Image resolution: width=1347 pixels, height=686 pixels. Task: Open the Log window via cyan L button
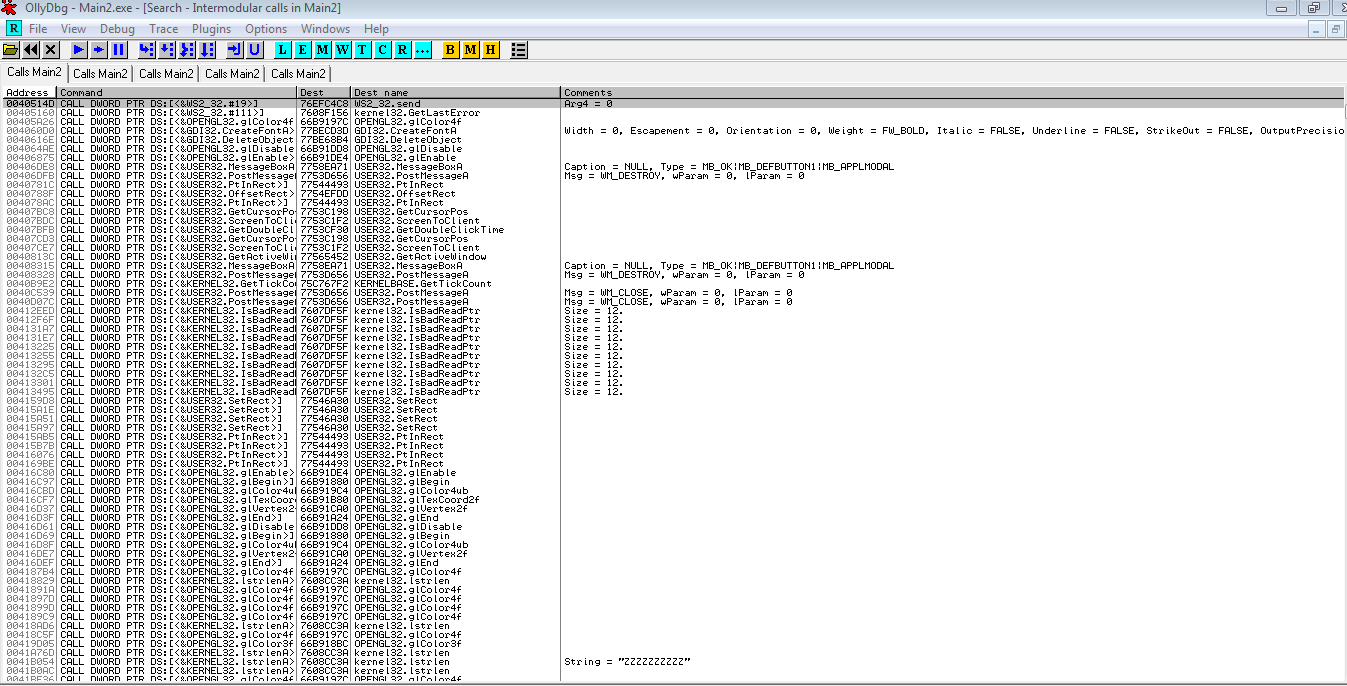tap(283, 49)
